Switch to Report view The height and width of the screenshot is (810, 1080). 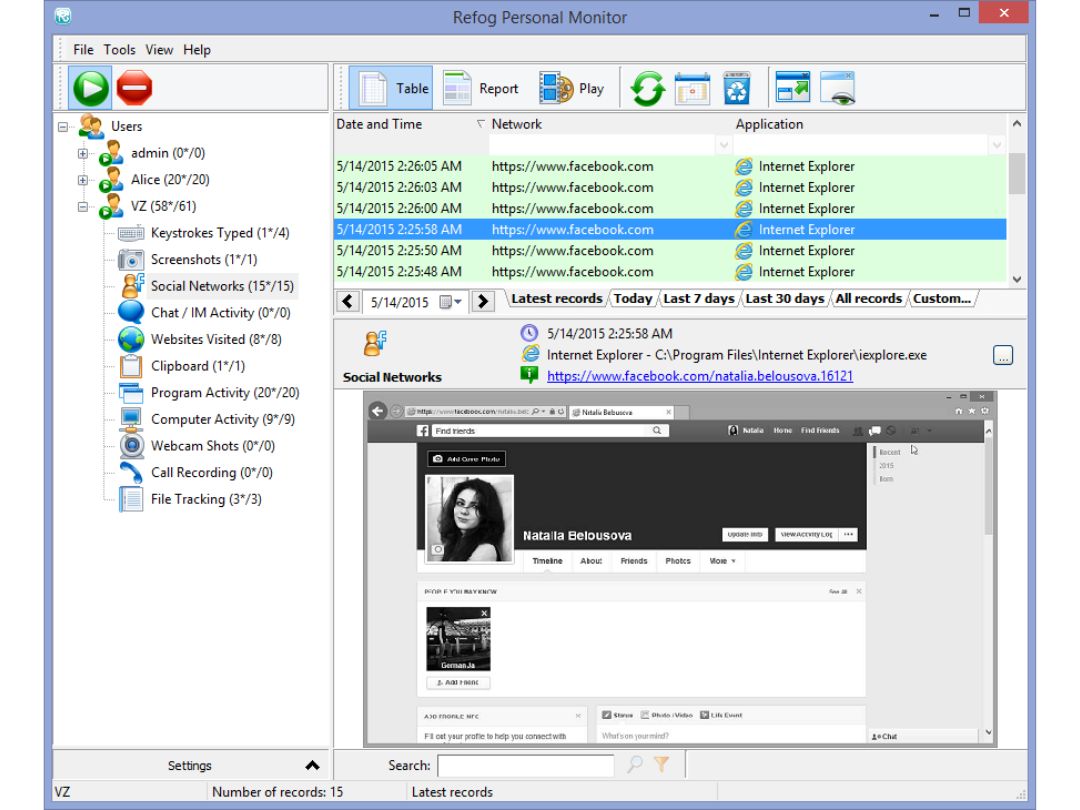(481, 88)
